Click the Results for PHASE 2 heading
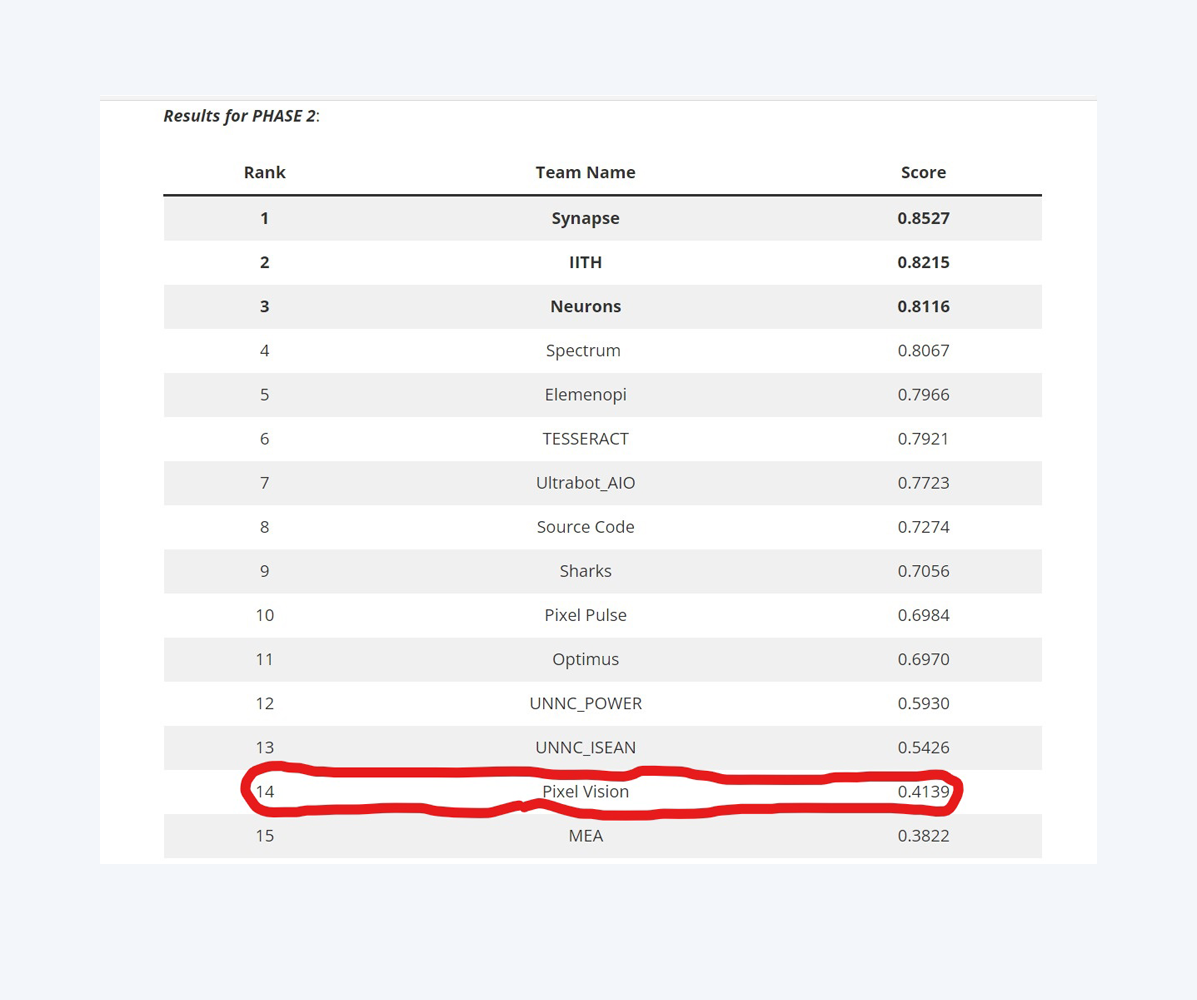This screenshot has height=1000, width=1197. (240, 115)
